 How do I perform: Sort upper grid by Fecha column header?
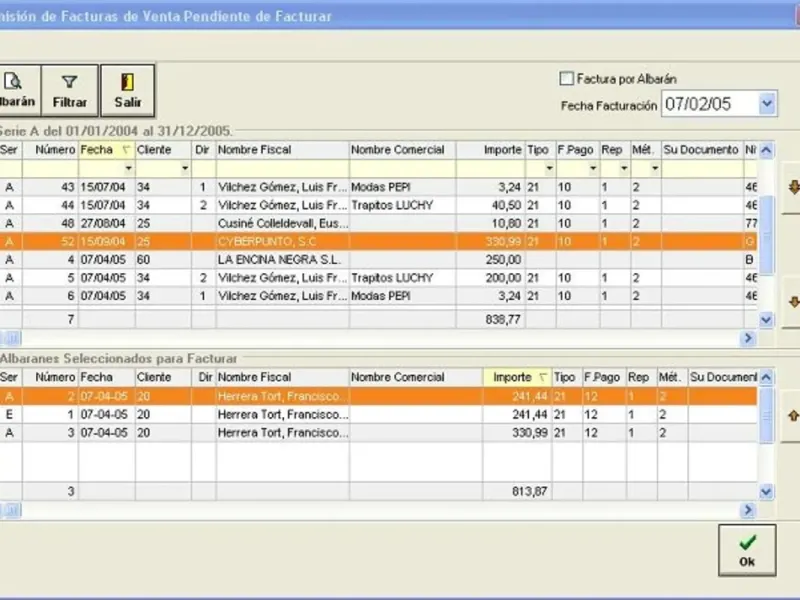click(106, 150)
